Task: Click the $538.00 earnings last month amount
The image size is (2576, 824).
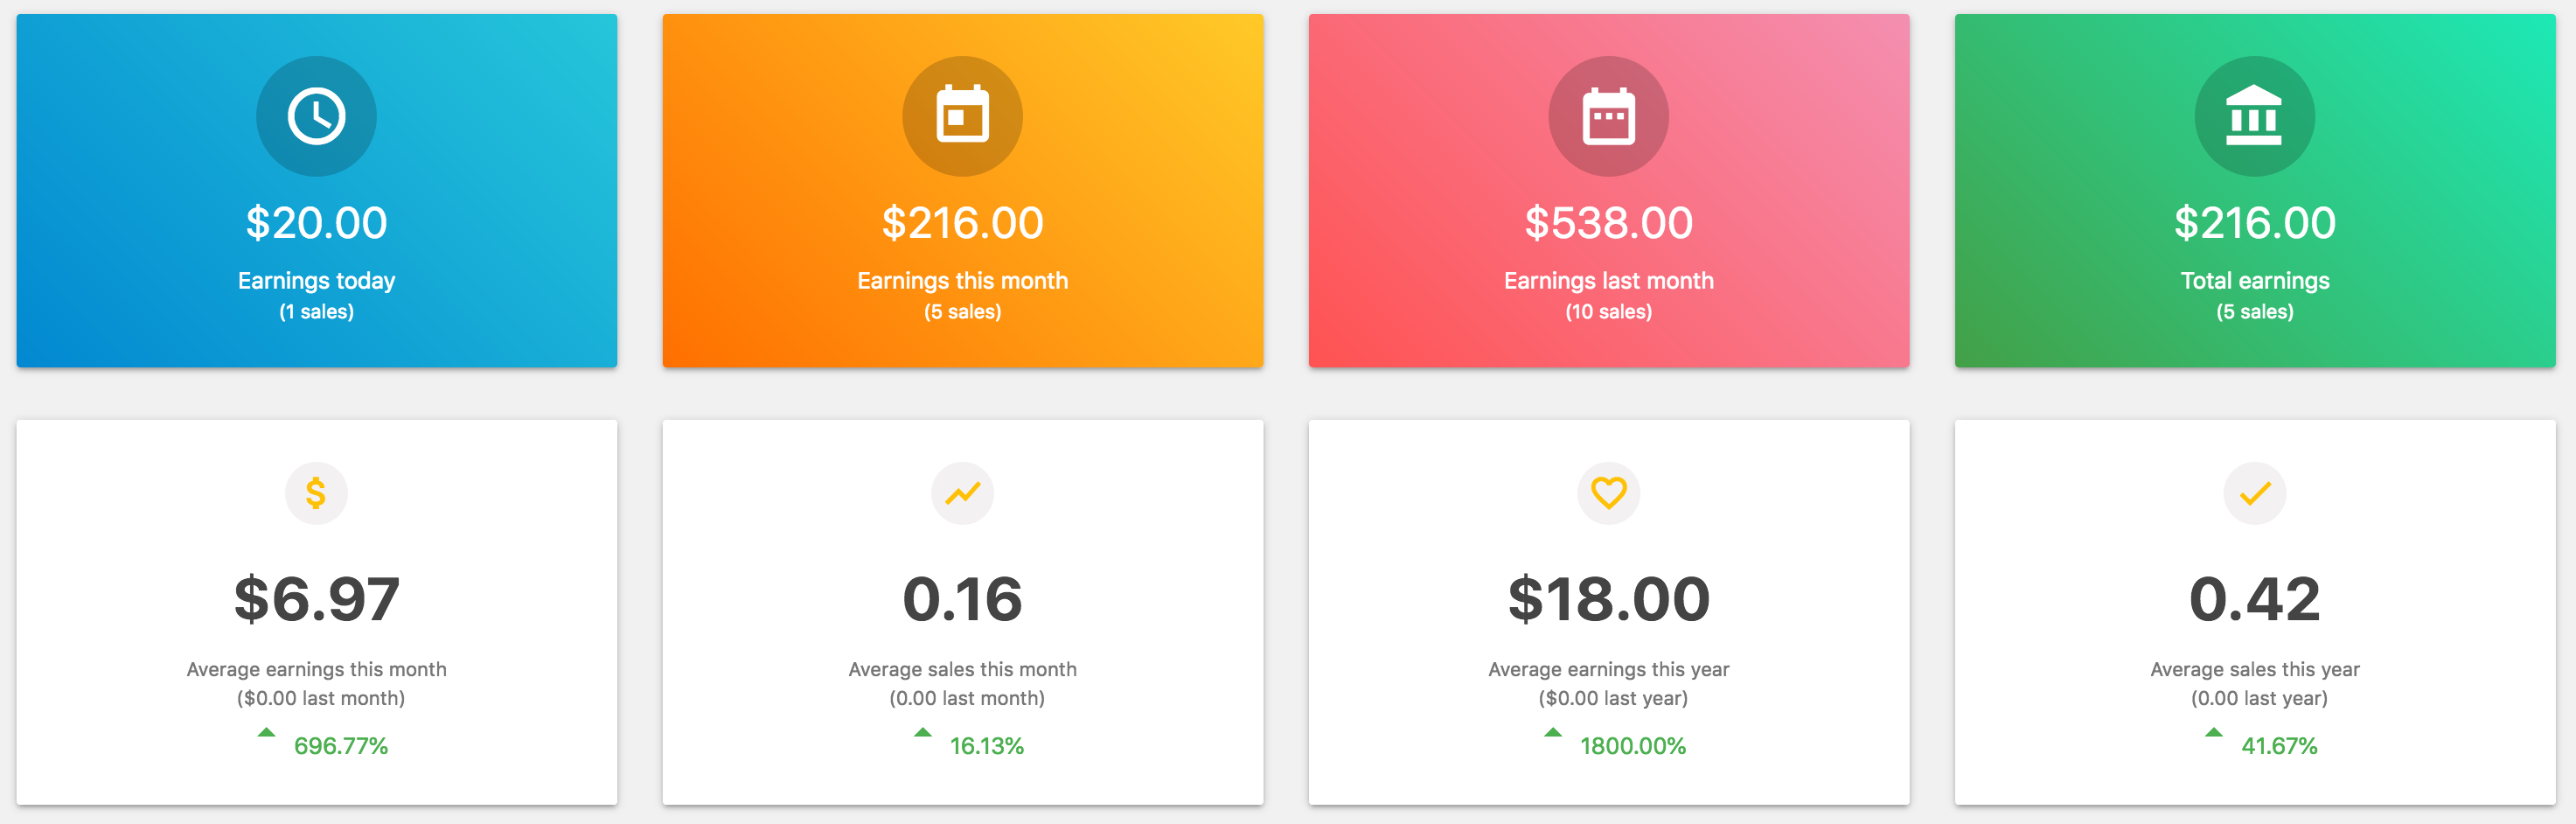Action: 1608,223
